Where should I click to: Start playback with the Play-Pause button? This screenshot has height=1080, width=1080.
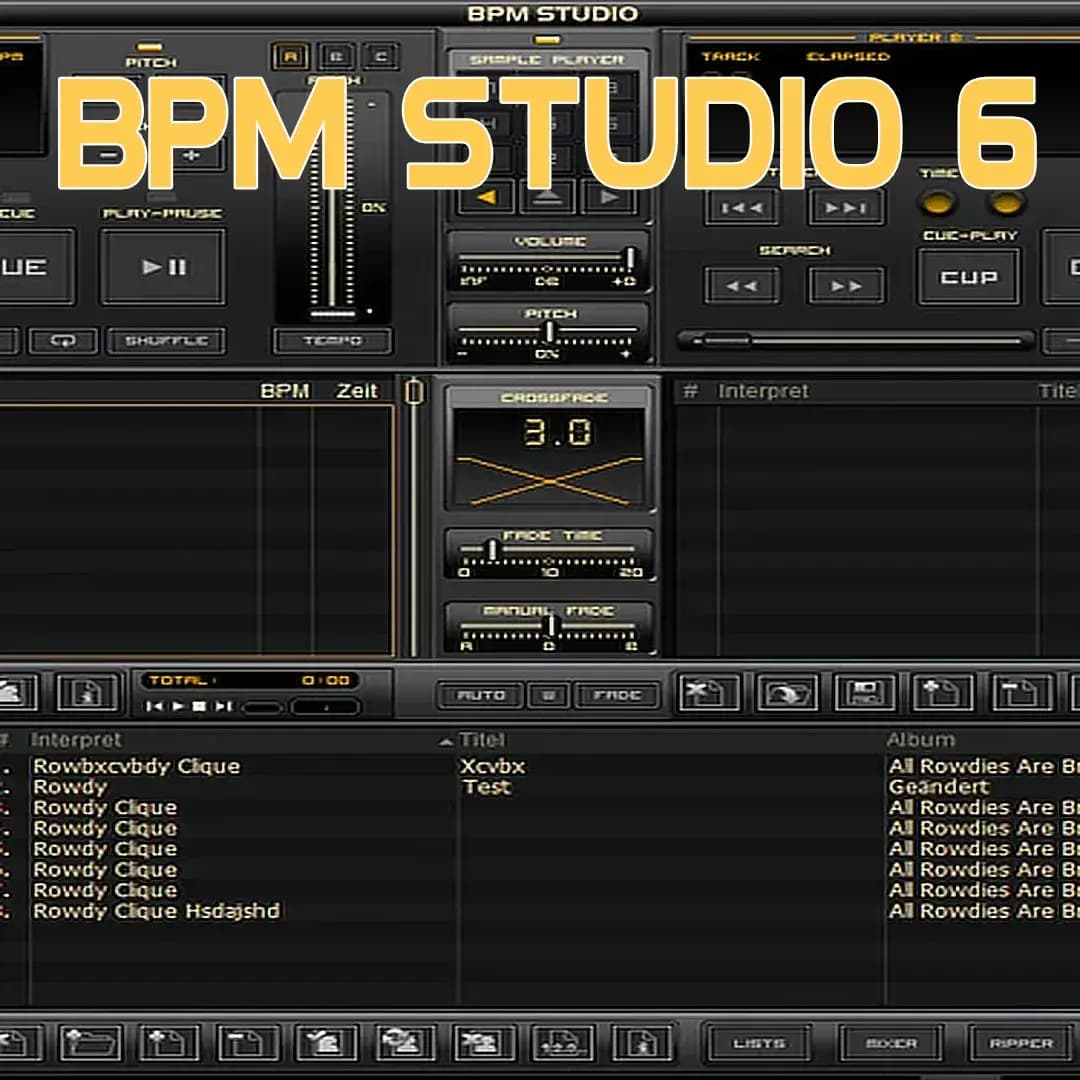click(163, 267)
